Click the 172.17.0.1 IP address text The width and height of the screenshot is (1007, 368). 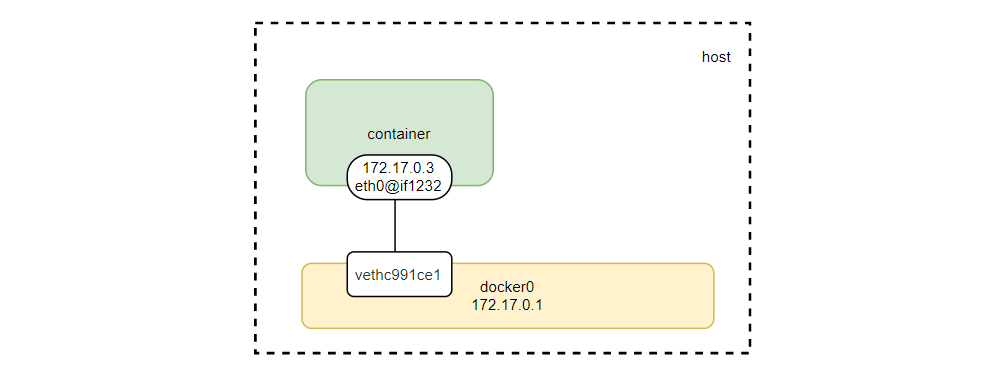[507, 305]
